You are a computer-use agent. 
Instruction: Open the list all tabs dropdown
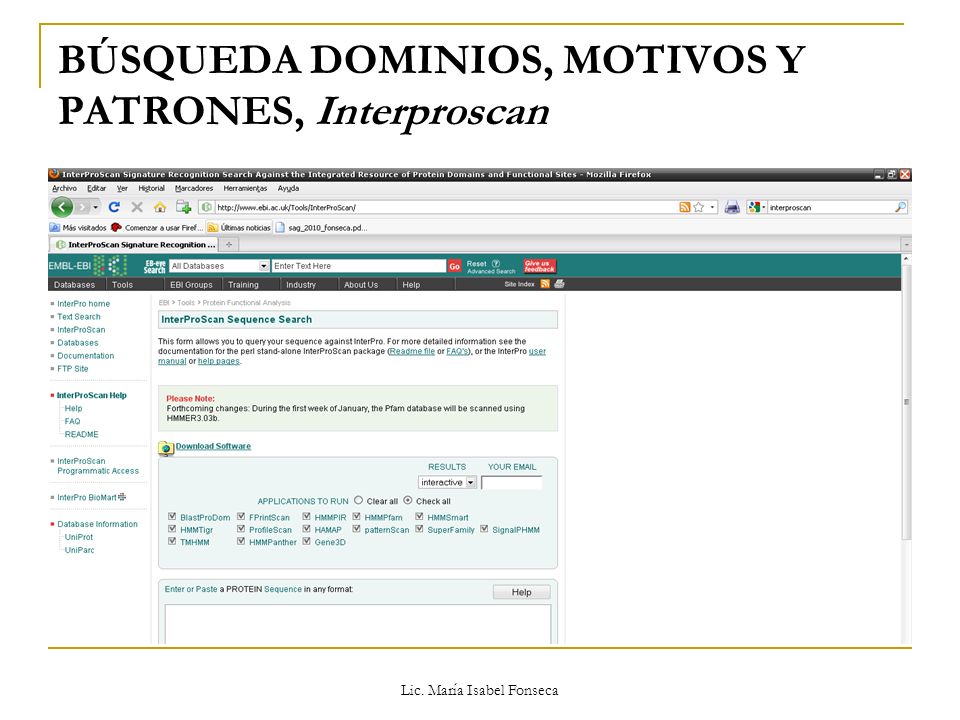click(906, 244)
